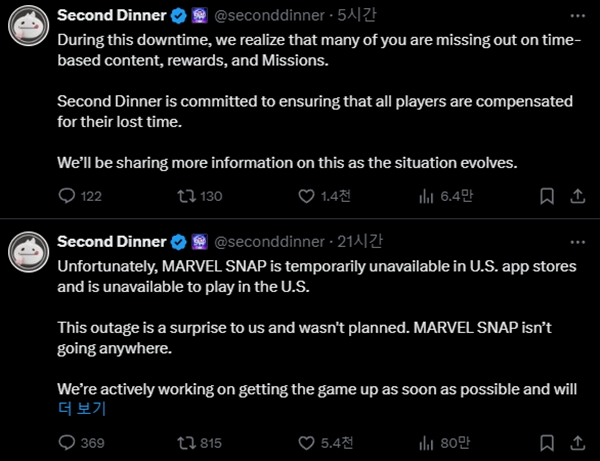Image resolution: width=600 pixels, height=461 pixels.
Task: Retweet the downtime compensation tweet
Action: click(x=183, y=196)
